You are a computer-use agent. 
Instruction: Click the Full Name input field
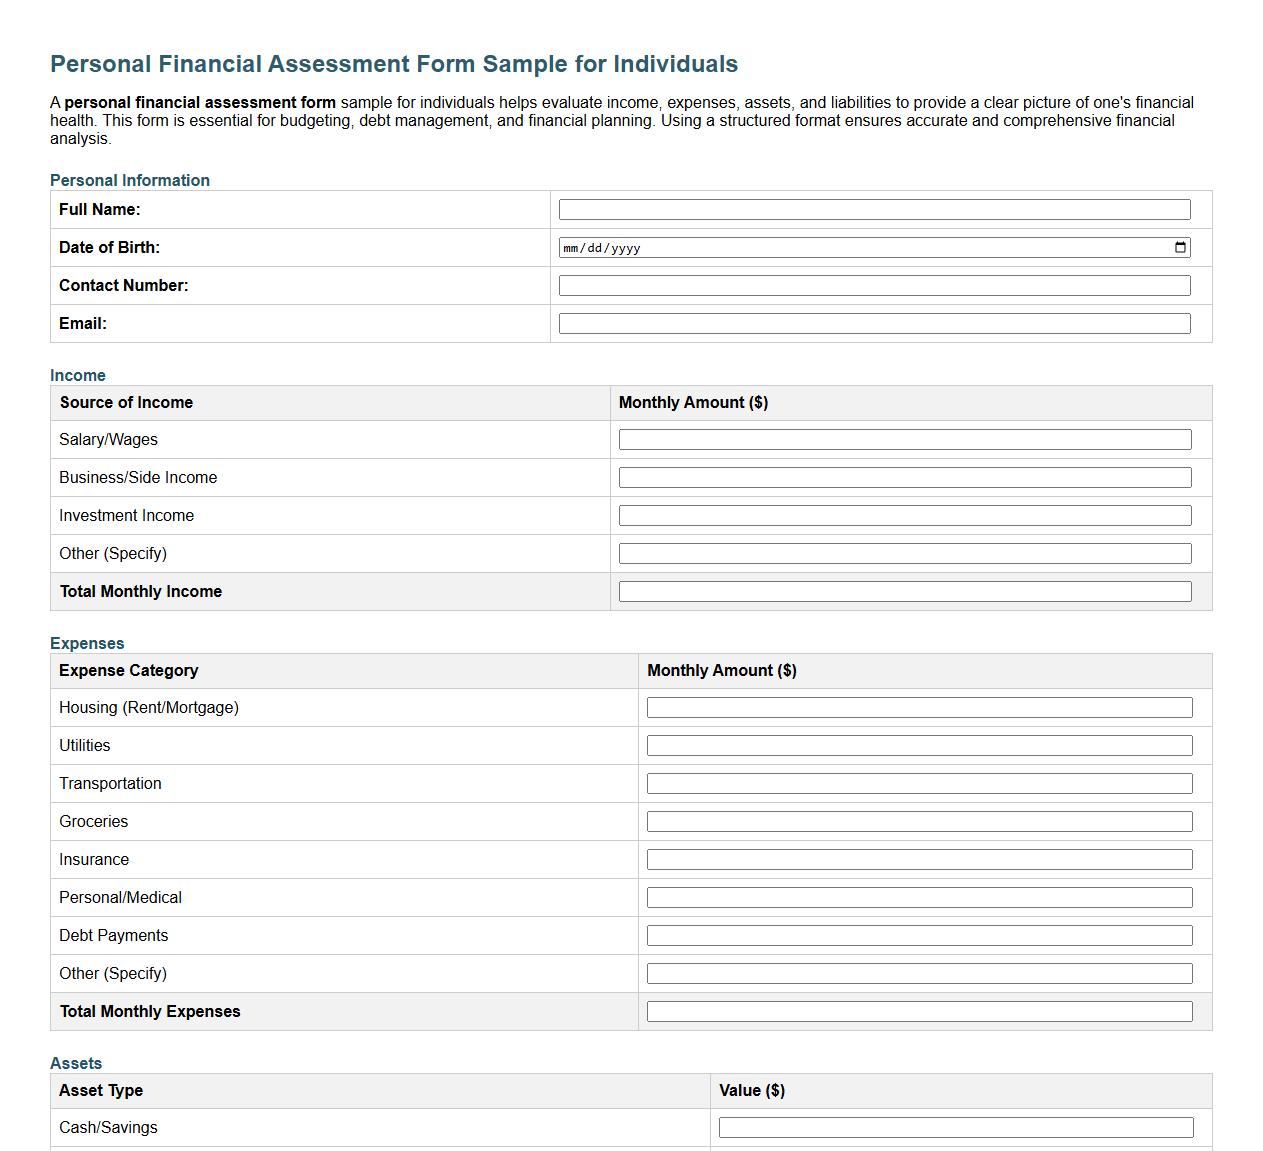click(x=875, y=209)
